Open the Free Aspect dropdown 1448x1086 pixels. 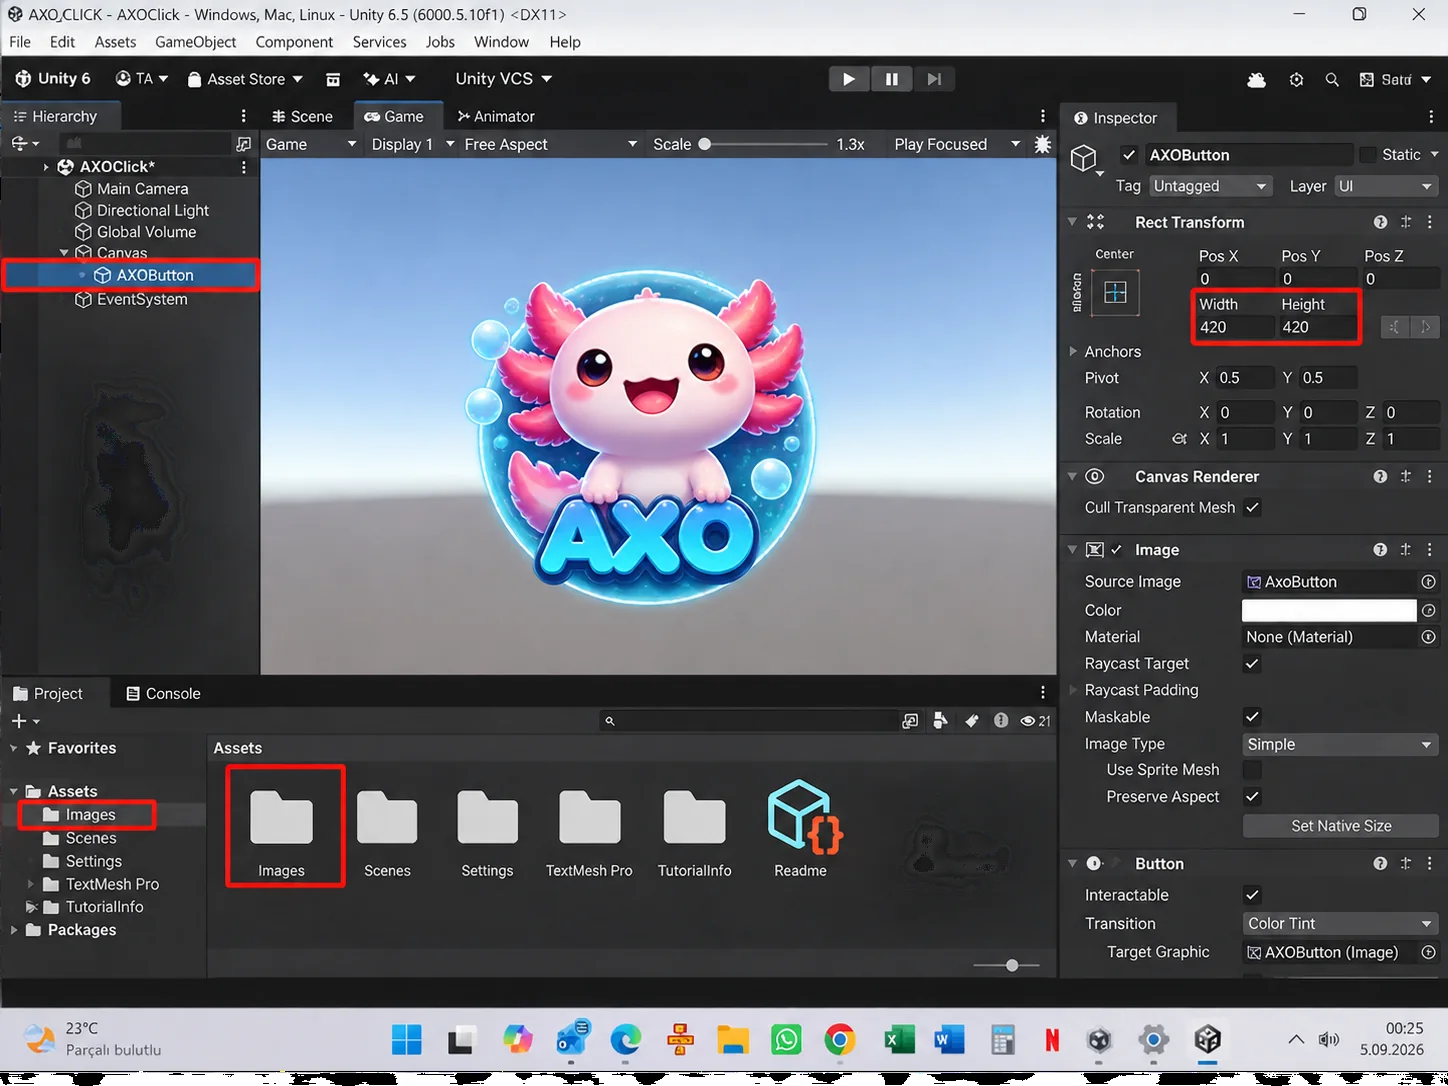coord(550,144)
